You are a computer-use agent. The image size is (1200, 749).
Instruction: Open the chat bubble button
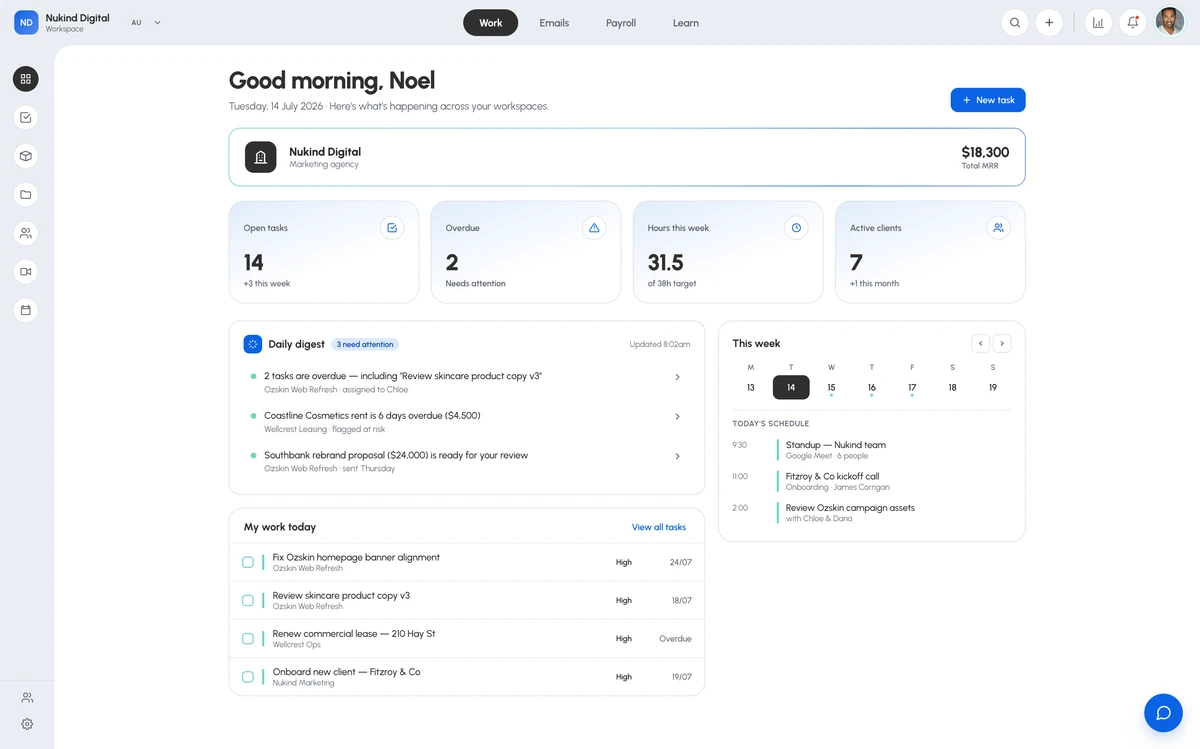click(1163, 713)
